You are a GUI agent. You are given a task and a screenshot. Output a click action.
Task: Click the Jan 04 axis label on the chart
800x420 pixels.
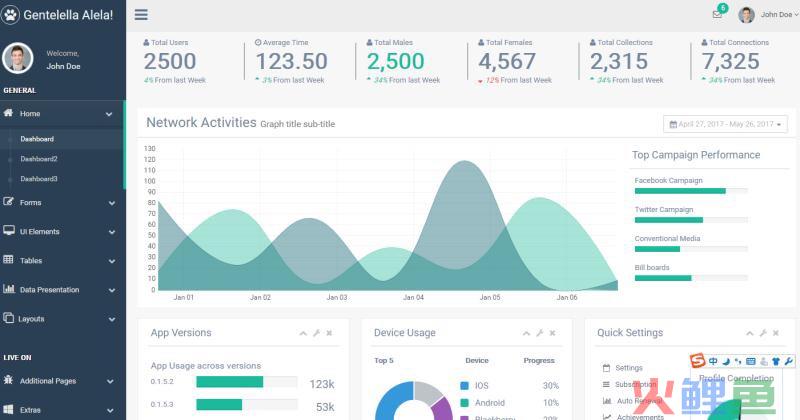[413, 297]
